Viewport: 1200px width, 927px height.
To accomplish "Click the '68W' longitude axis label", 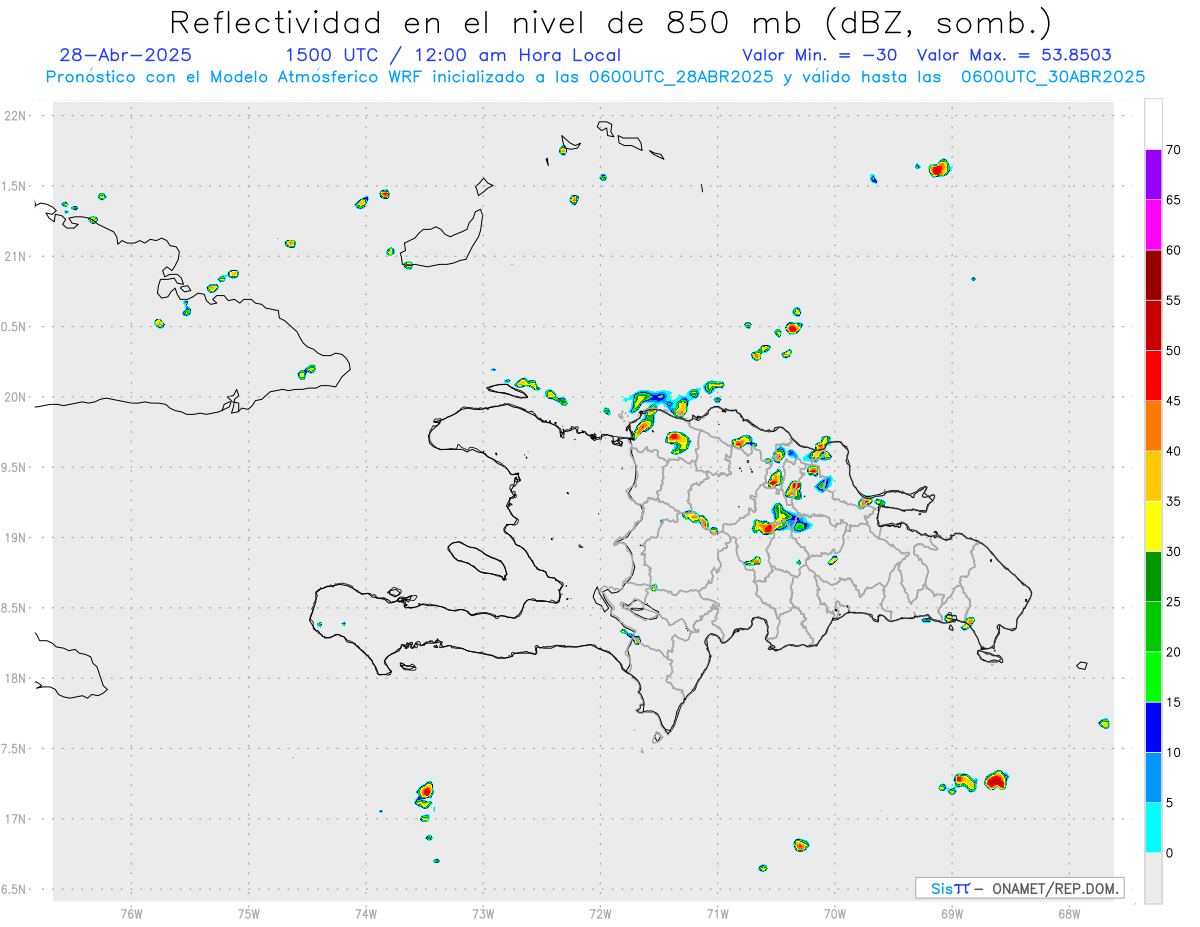I will pos(1069,913).
